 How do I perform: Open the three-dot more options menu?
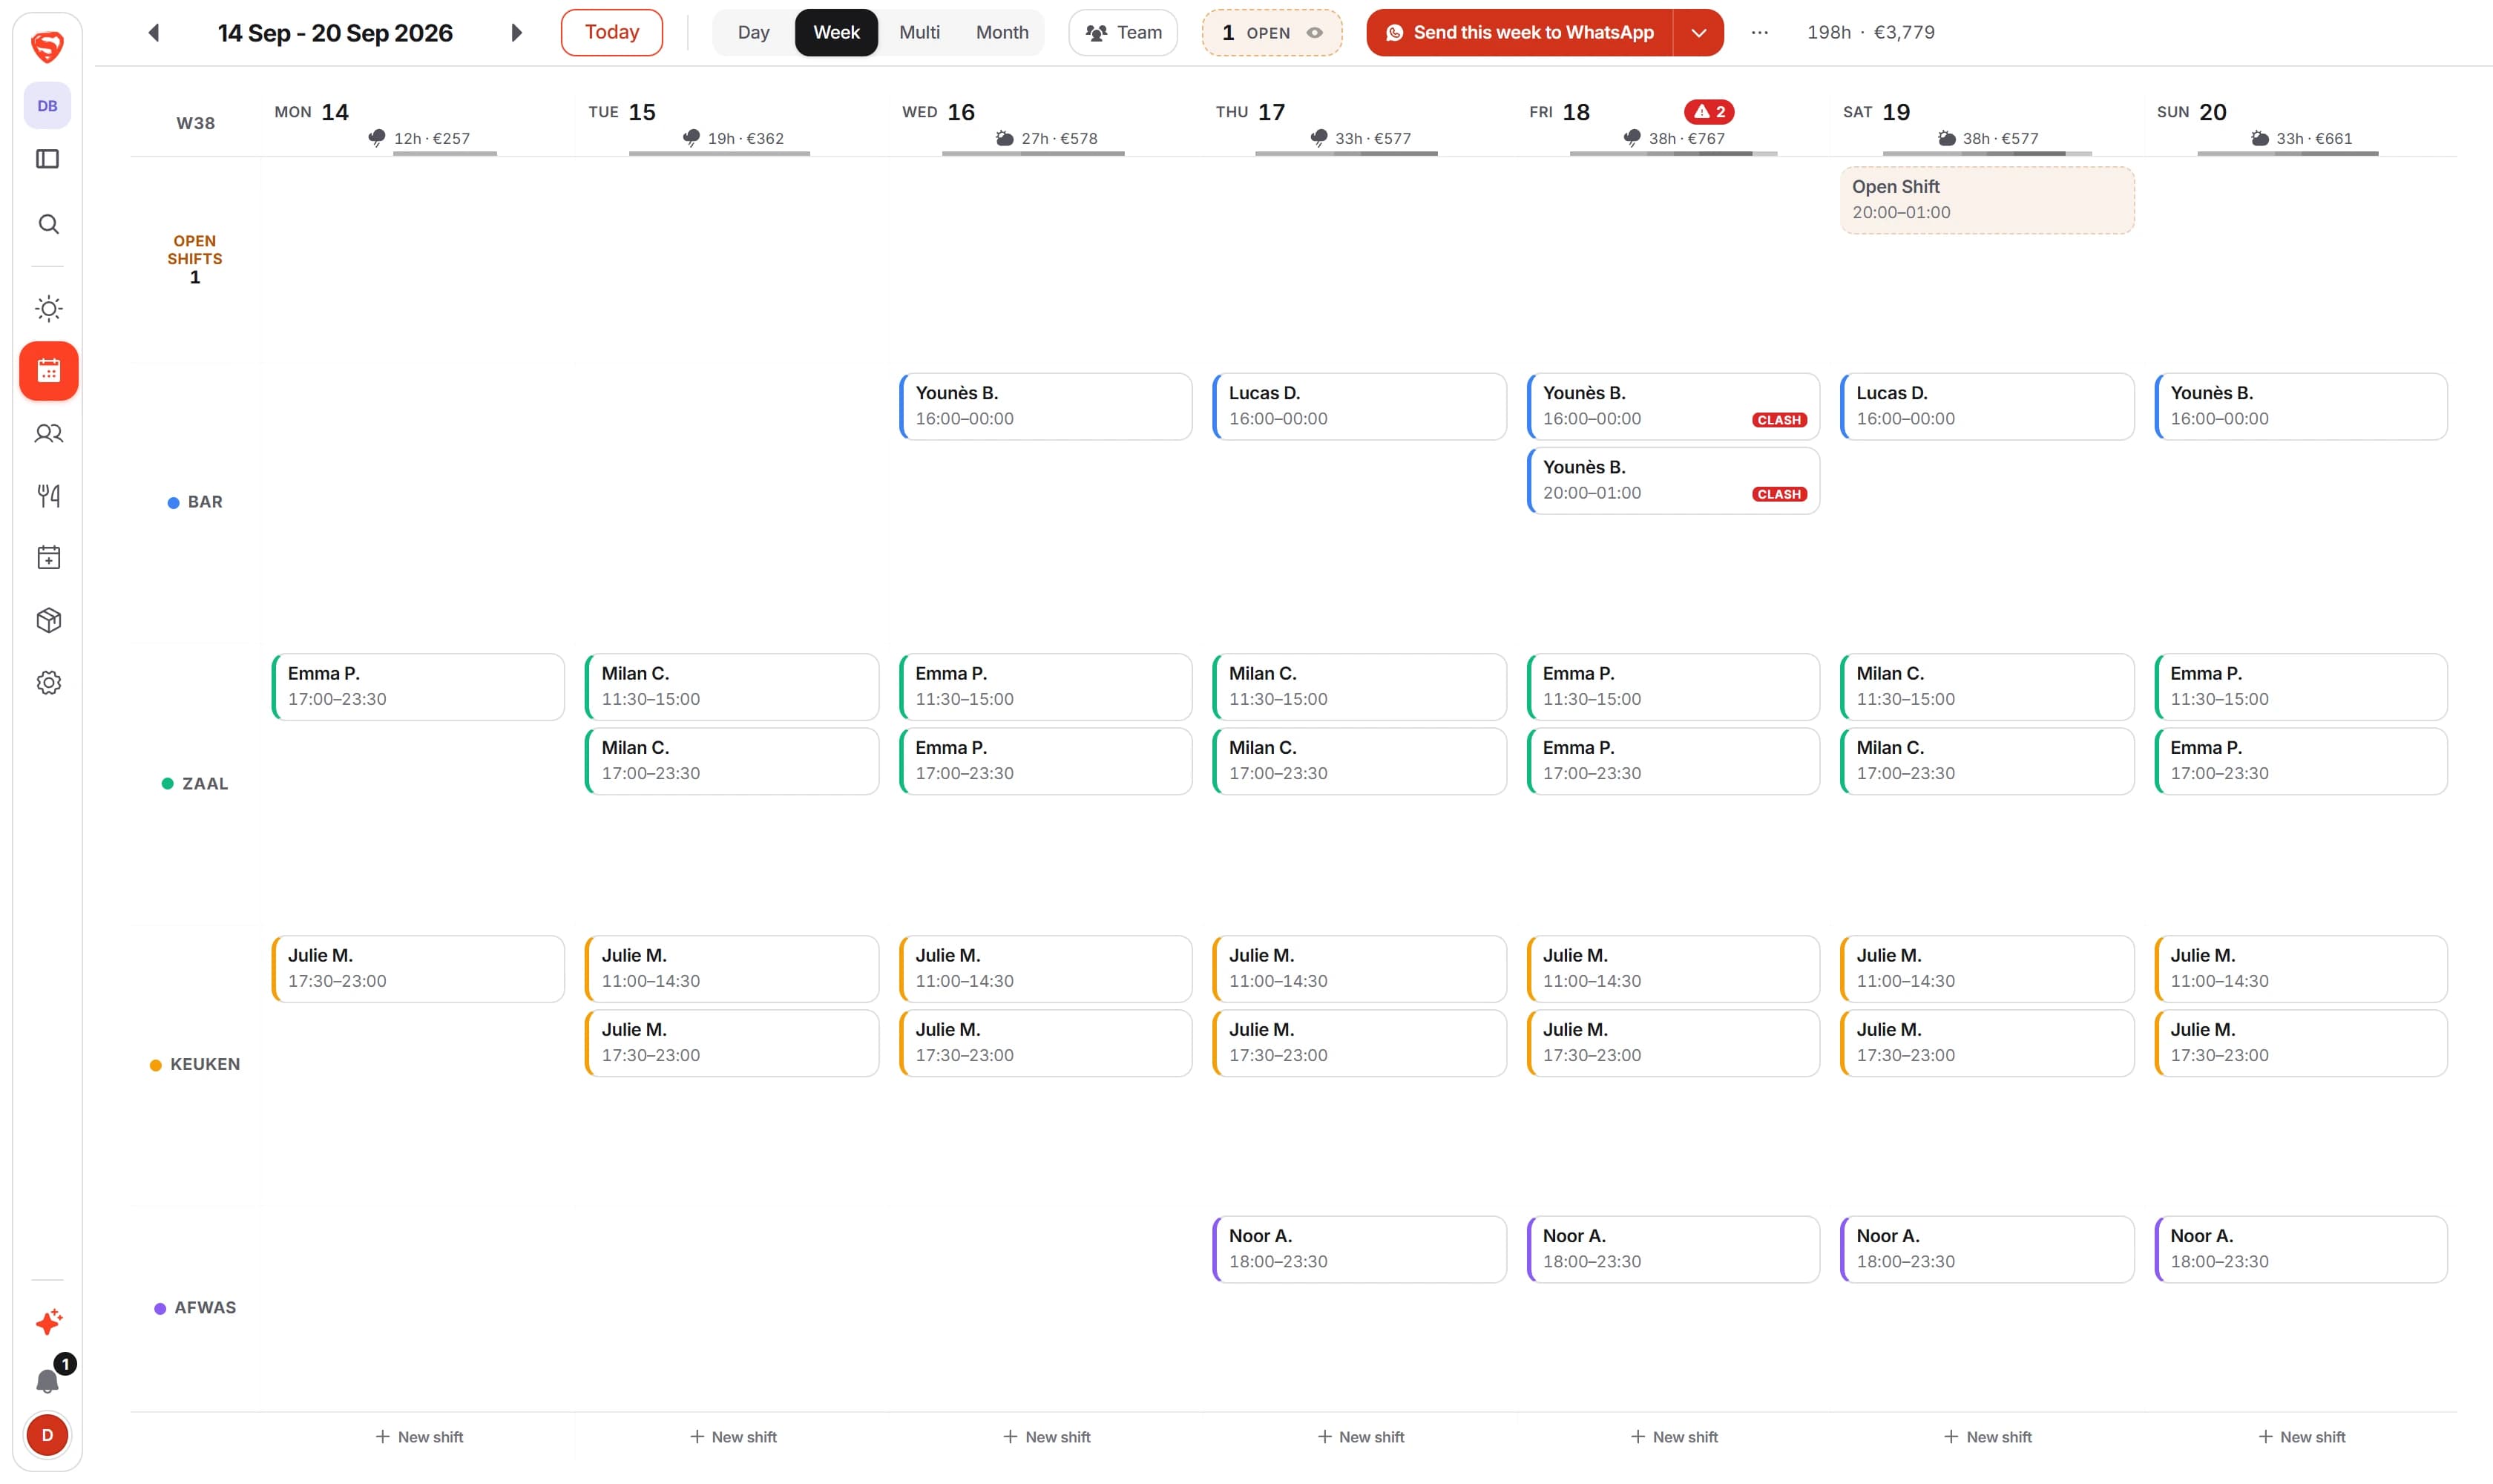point(1759,33)
